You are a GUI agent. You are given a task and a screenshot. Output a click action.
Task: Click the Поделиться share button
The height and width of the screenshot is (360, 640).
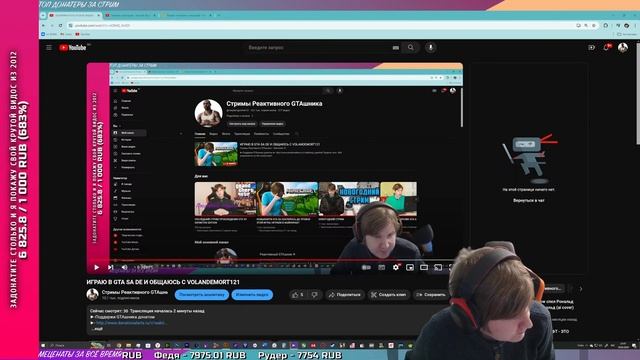point(345,295)
